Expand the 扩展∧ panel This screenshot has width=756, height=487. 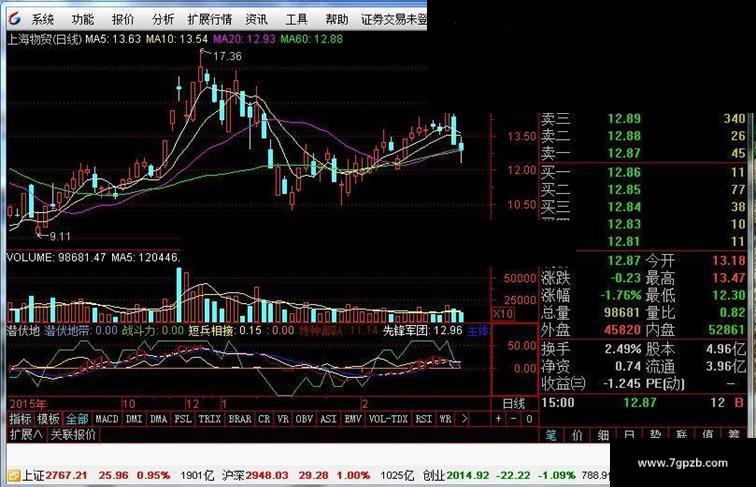26,434
